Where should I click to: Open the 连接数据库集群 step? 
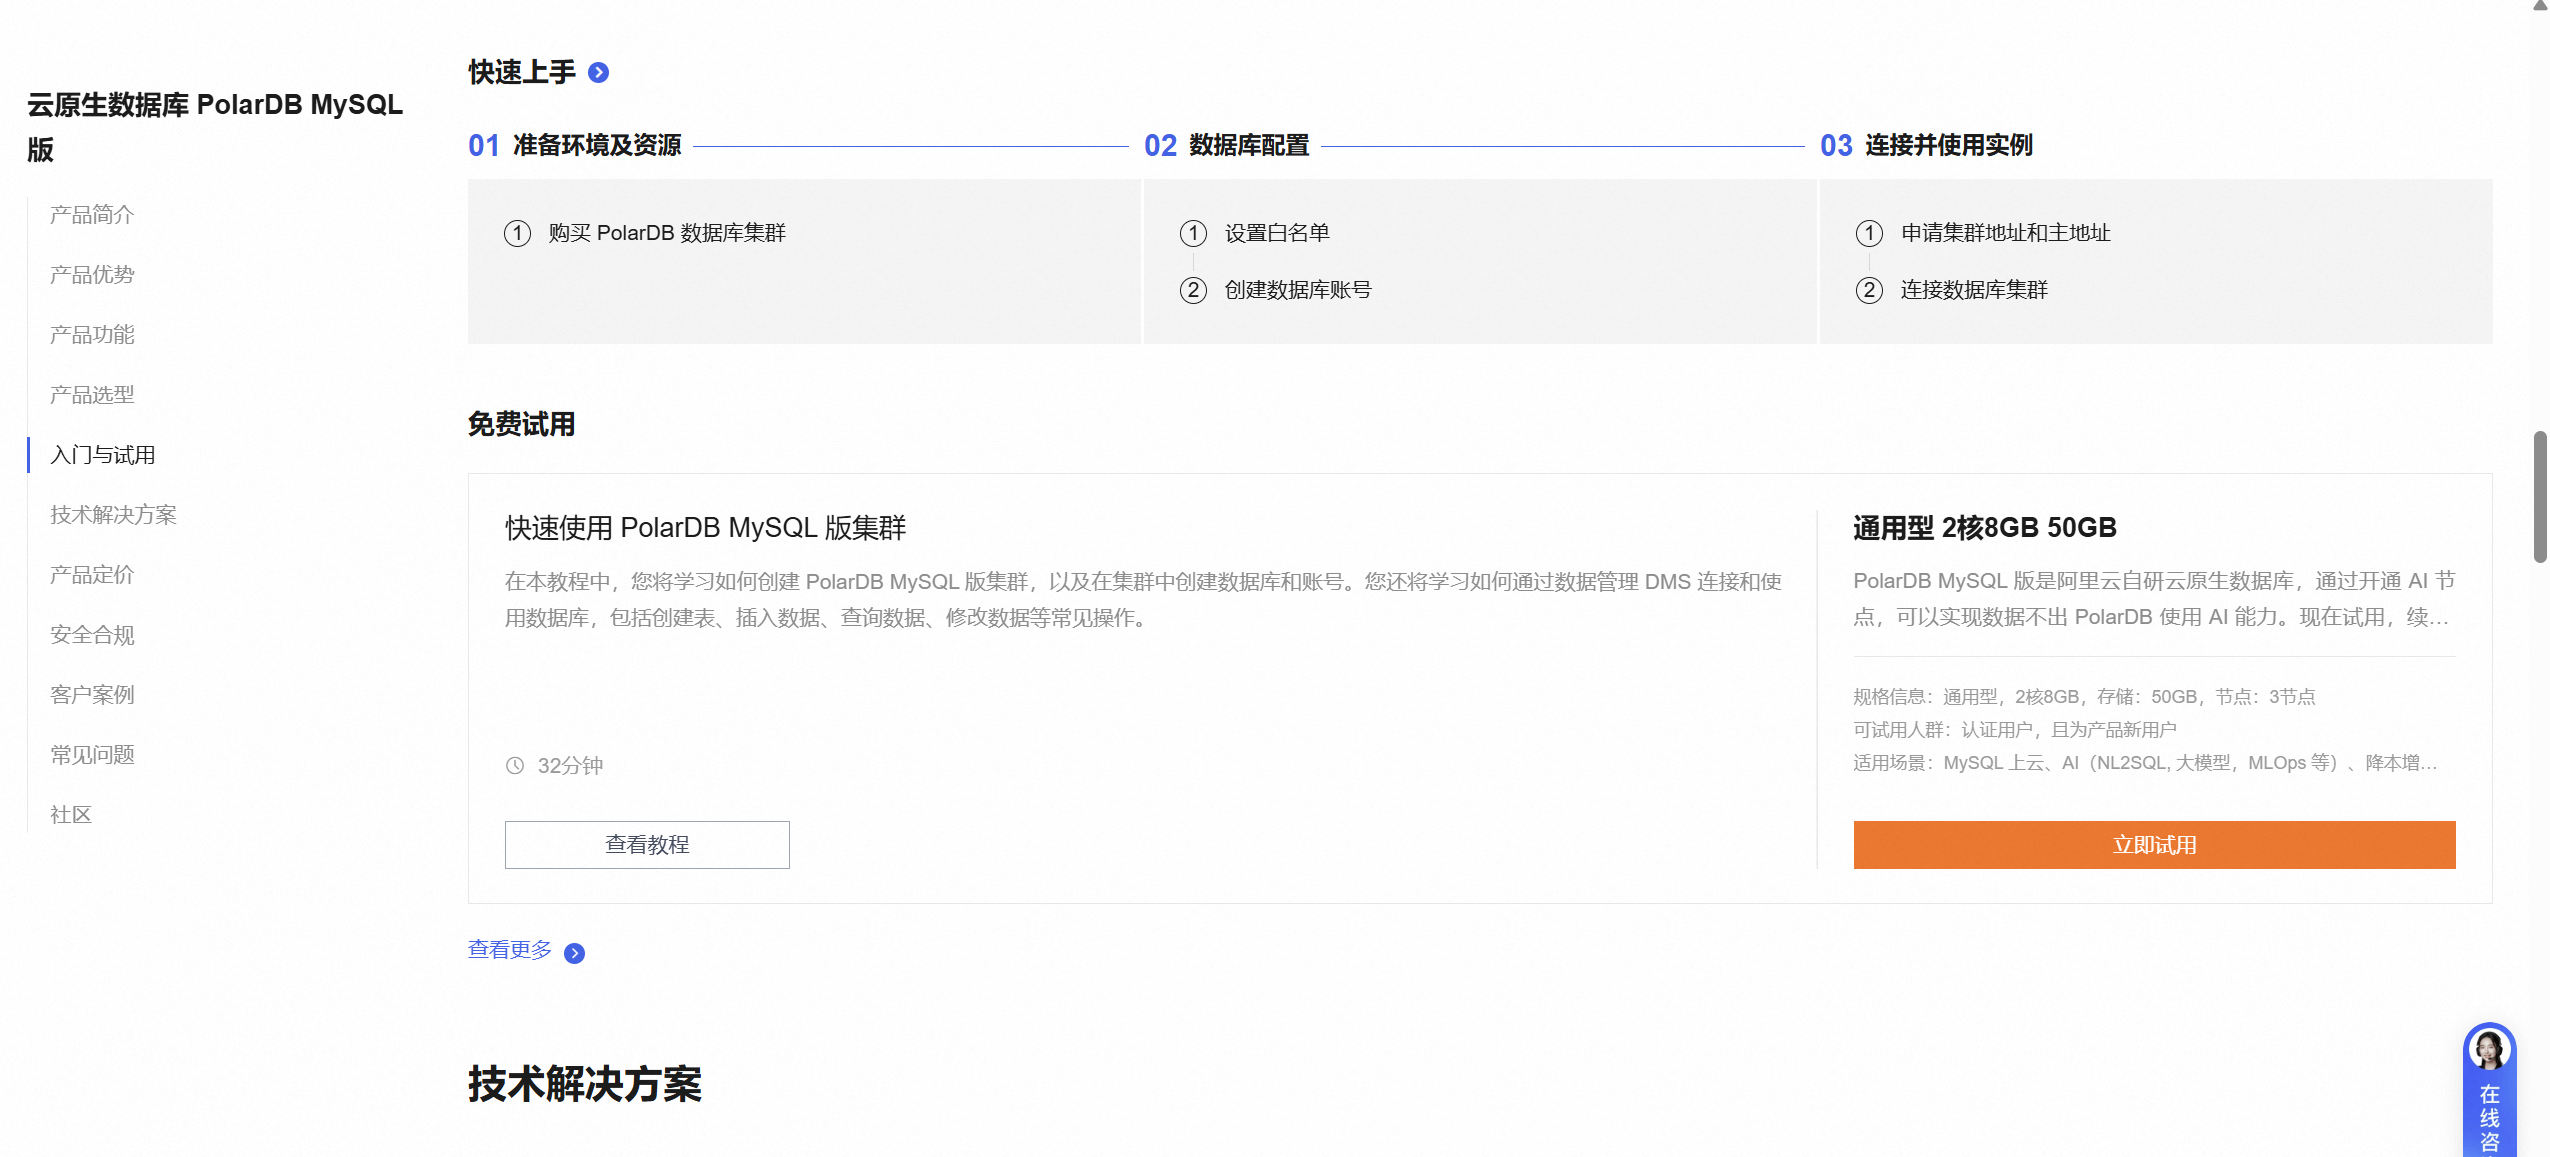(1974, 290)
